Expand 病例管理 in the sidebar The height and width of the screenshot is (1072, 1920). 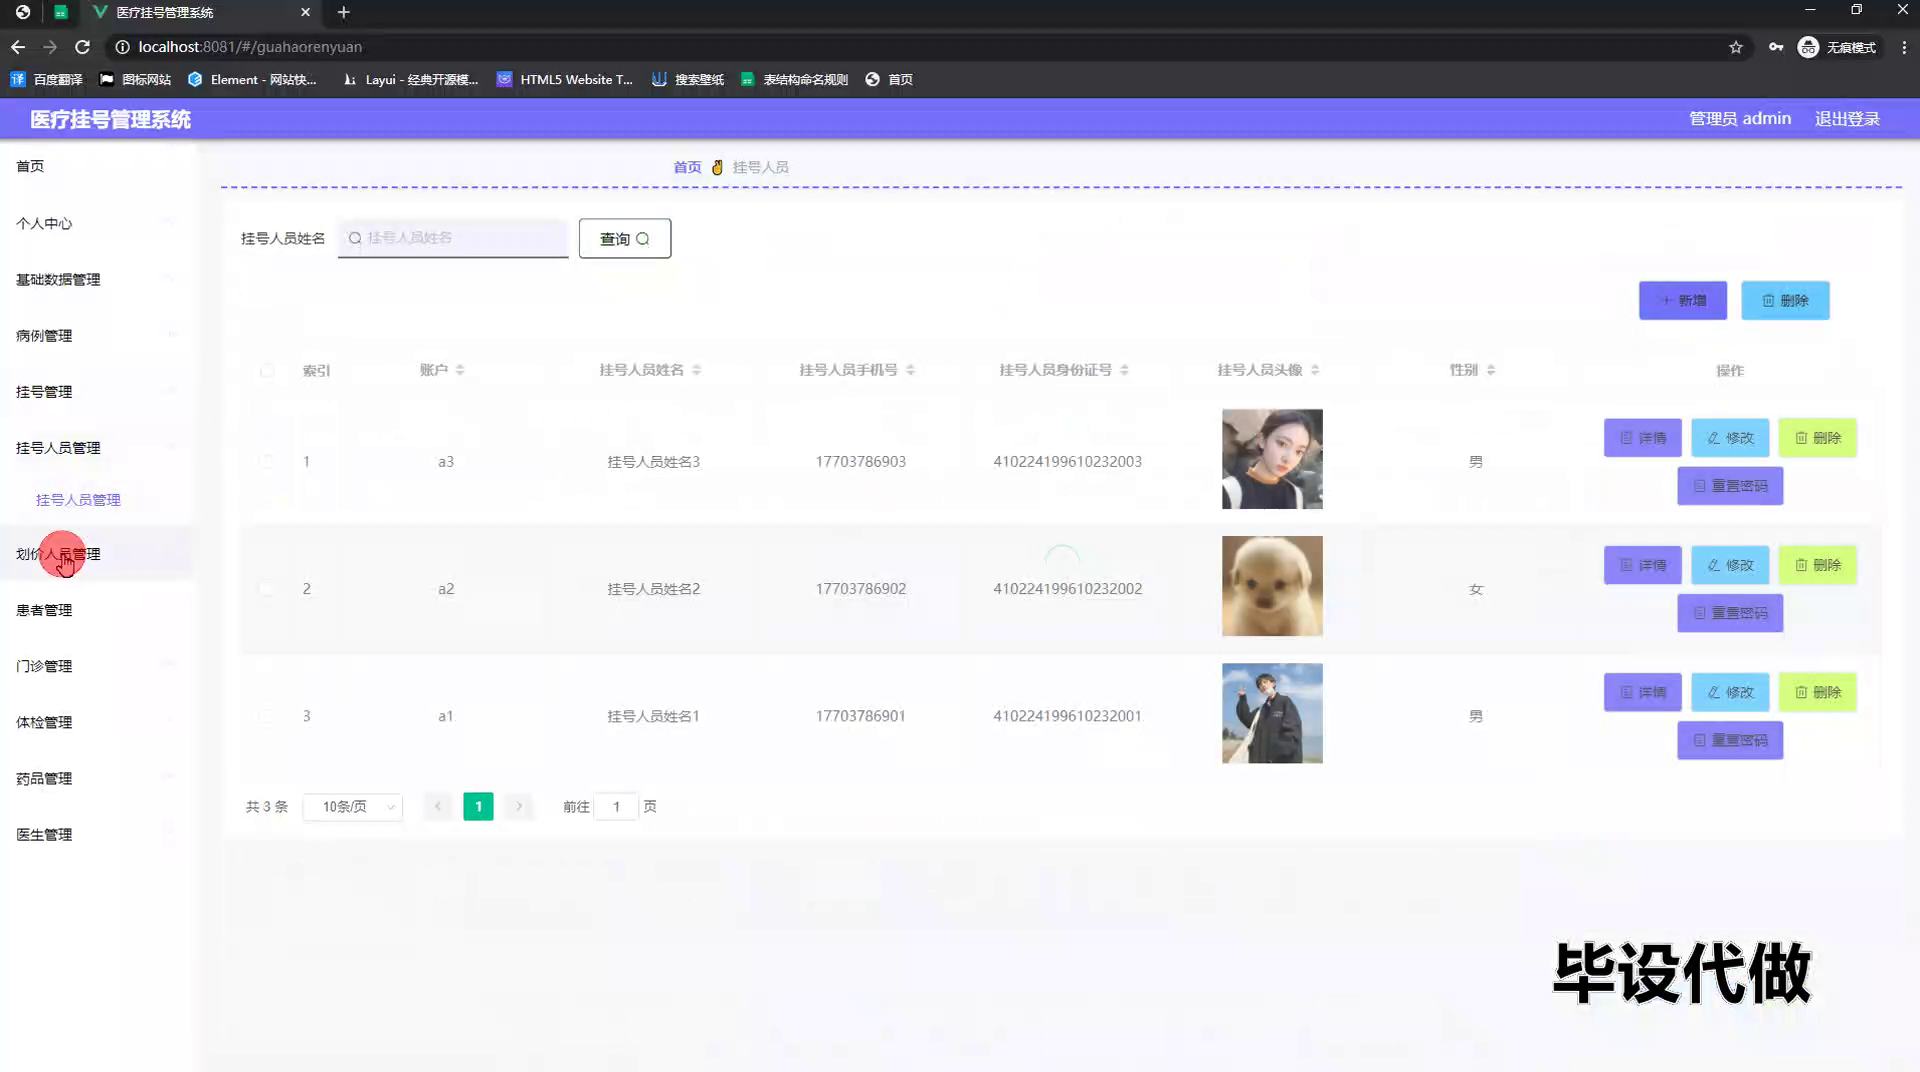click(x=97, y=335)
